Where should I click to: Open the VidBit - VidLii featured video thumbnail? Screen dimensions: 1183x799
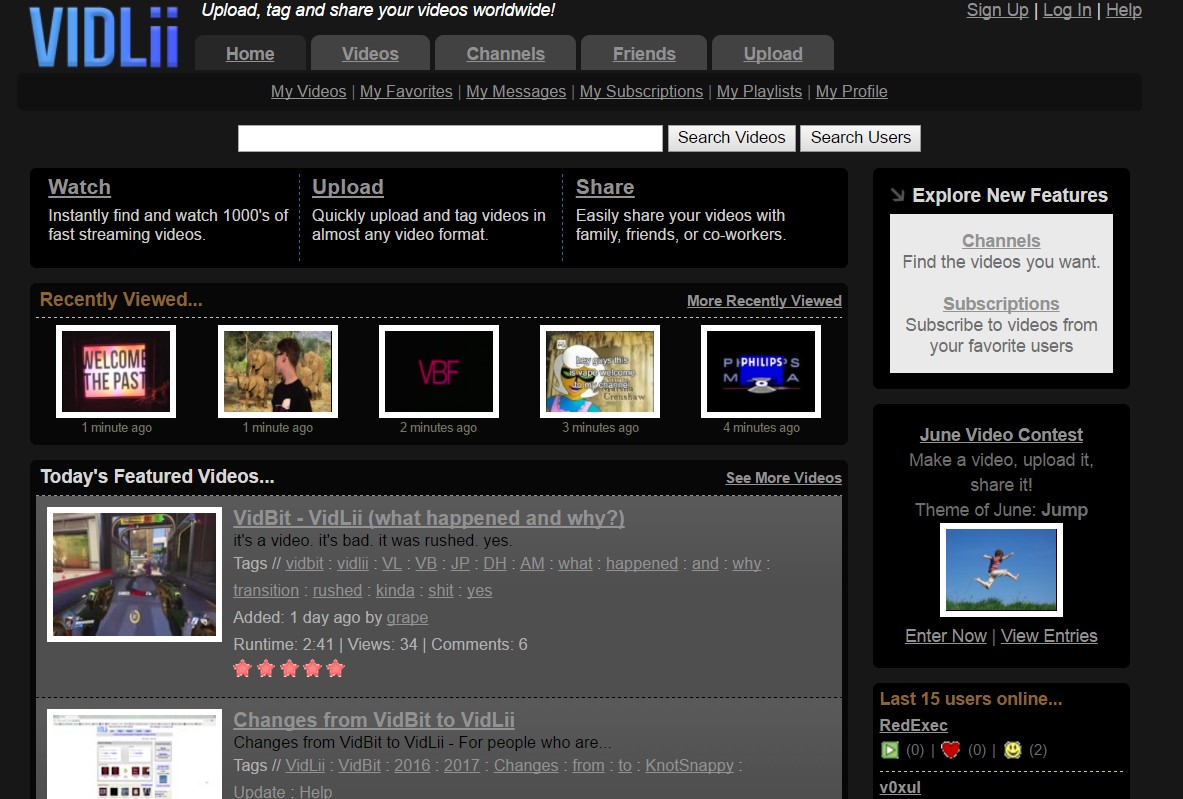(134, 574)
